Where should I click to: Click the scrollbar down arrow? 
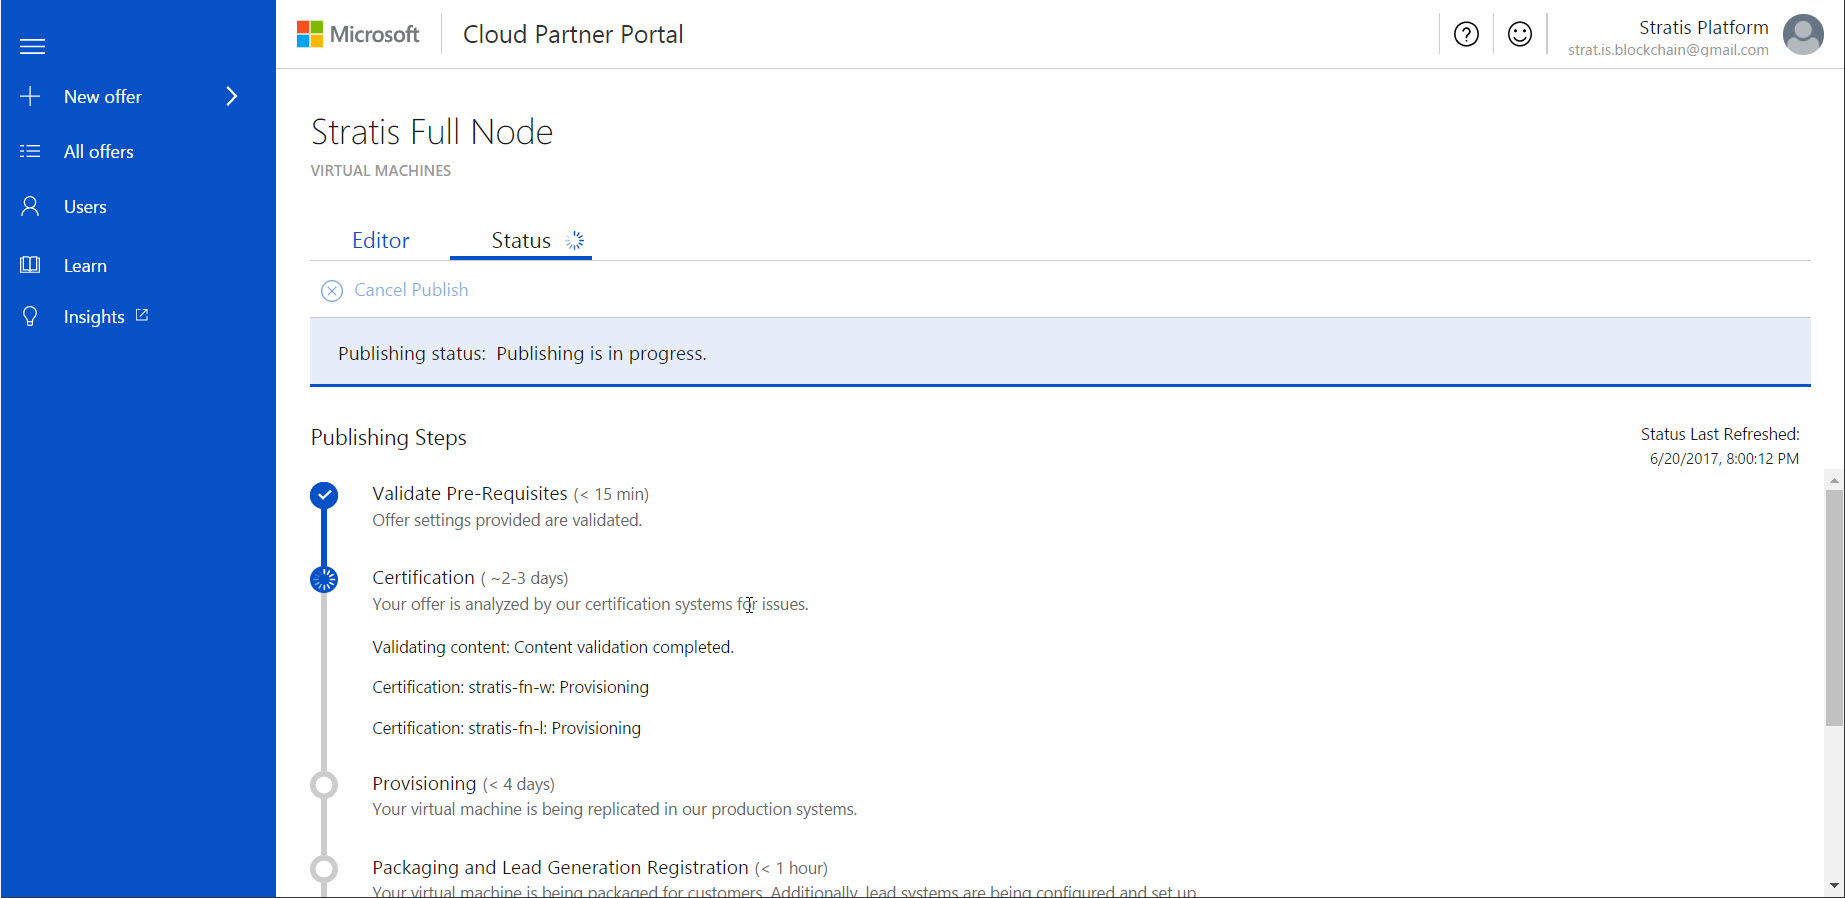pyautogui.click(x=1834, y=885)
